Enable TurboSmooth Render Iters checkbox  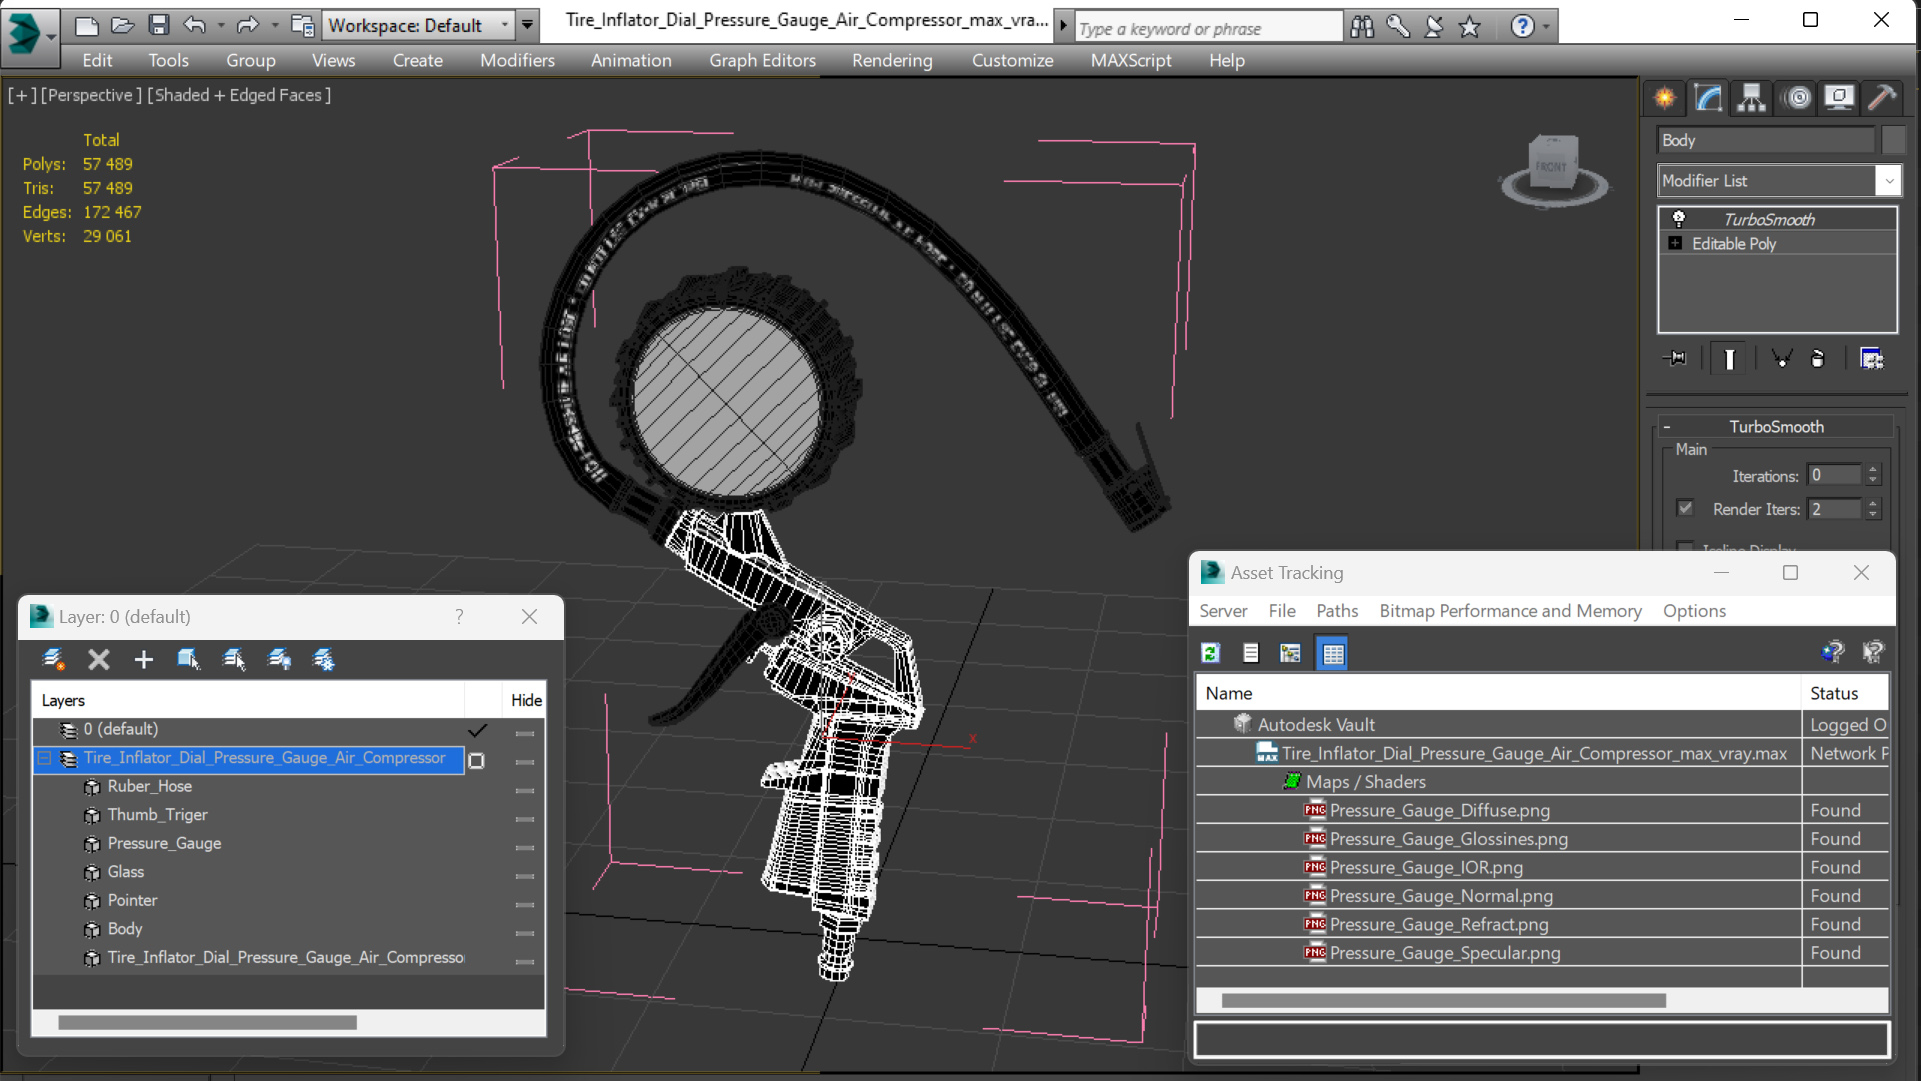click(x=1685, y=508)
